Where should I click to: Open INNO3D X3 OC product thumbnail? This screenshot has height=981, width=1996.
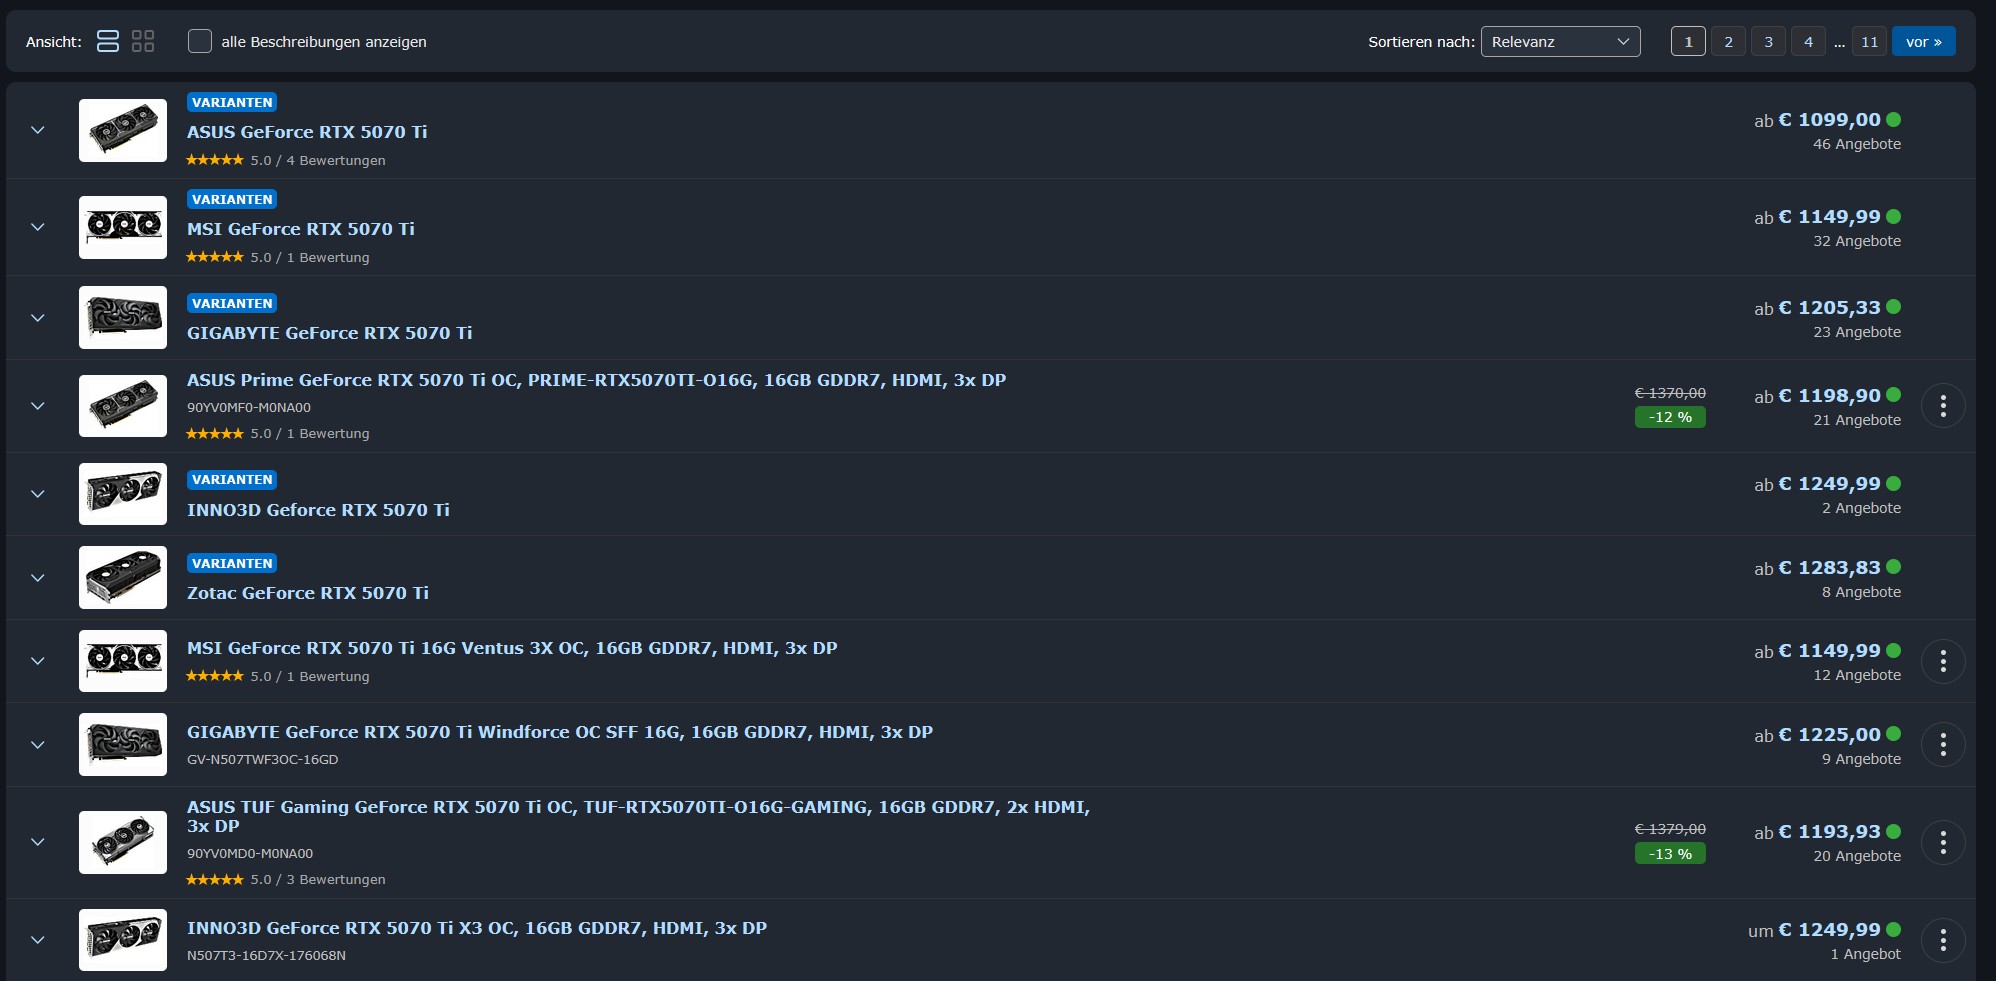pos(123,940)
